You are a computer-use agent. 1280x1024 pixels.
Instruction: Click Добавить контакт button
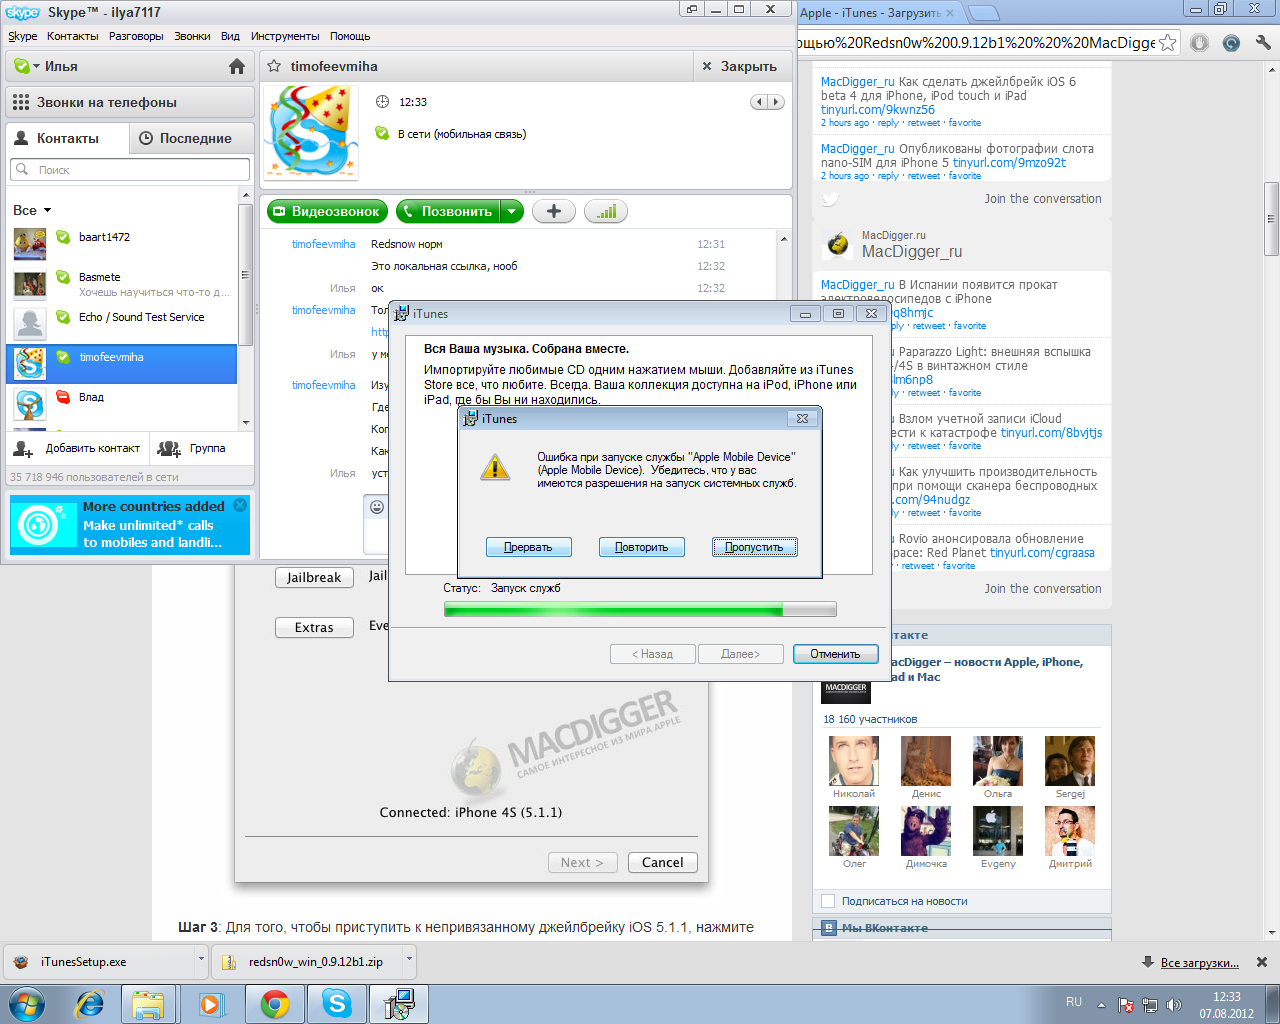point(78,448)
